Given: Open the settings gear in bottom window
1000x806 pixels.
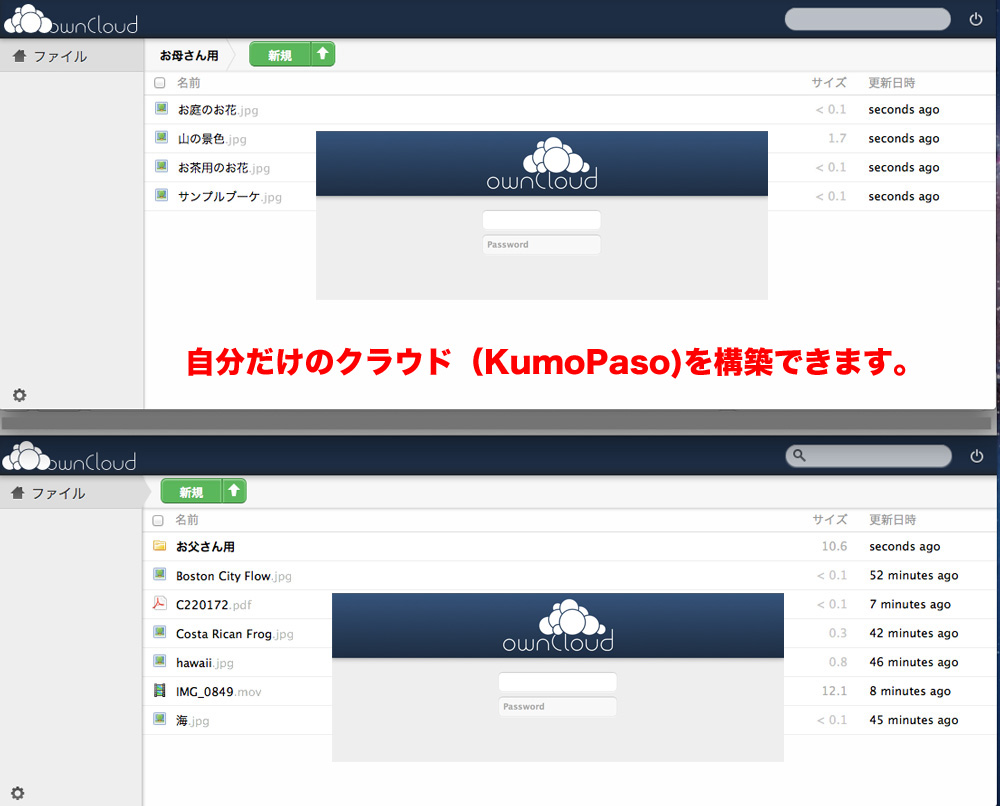Looking at the screenshot, I should point(18,793).
